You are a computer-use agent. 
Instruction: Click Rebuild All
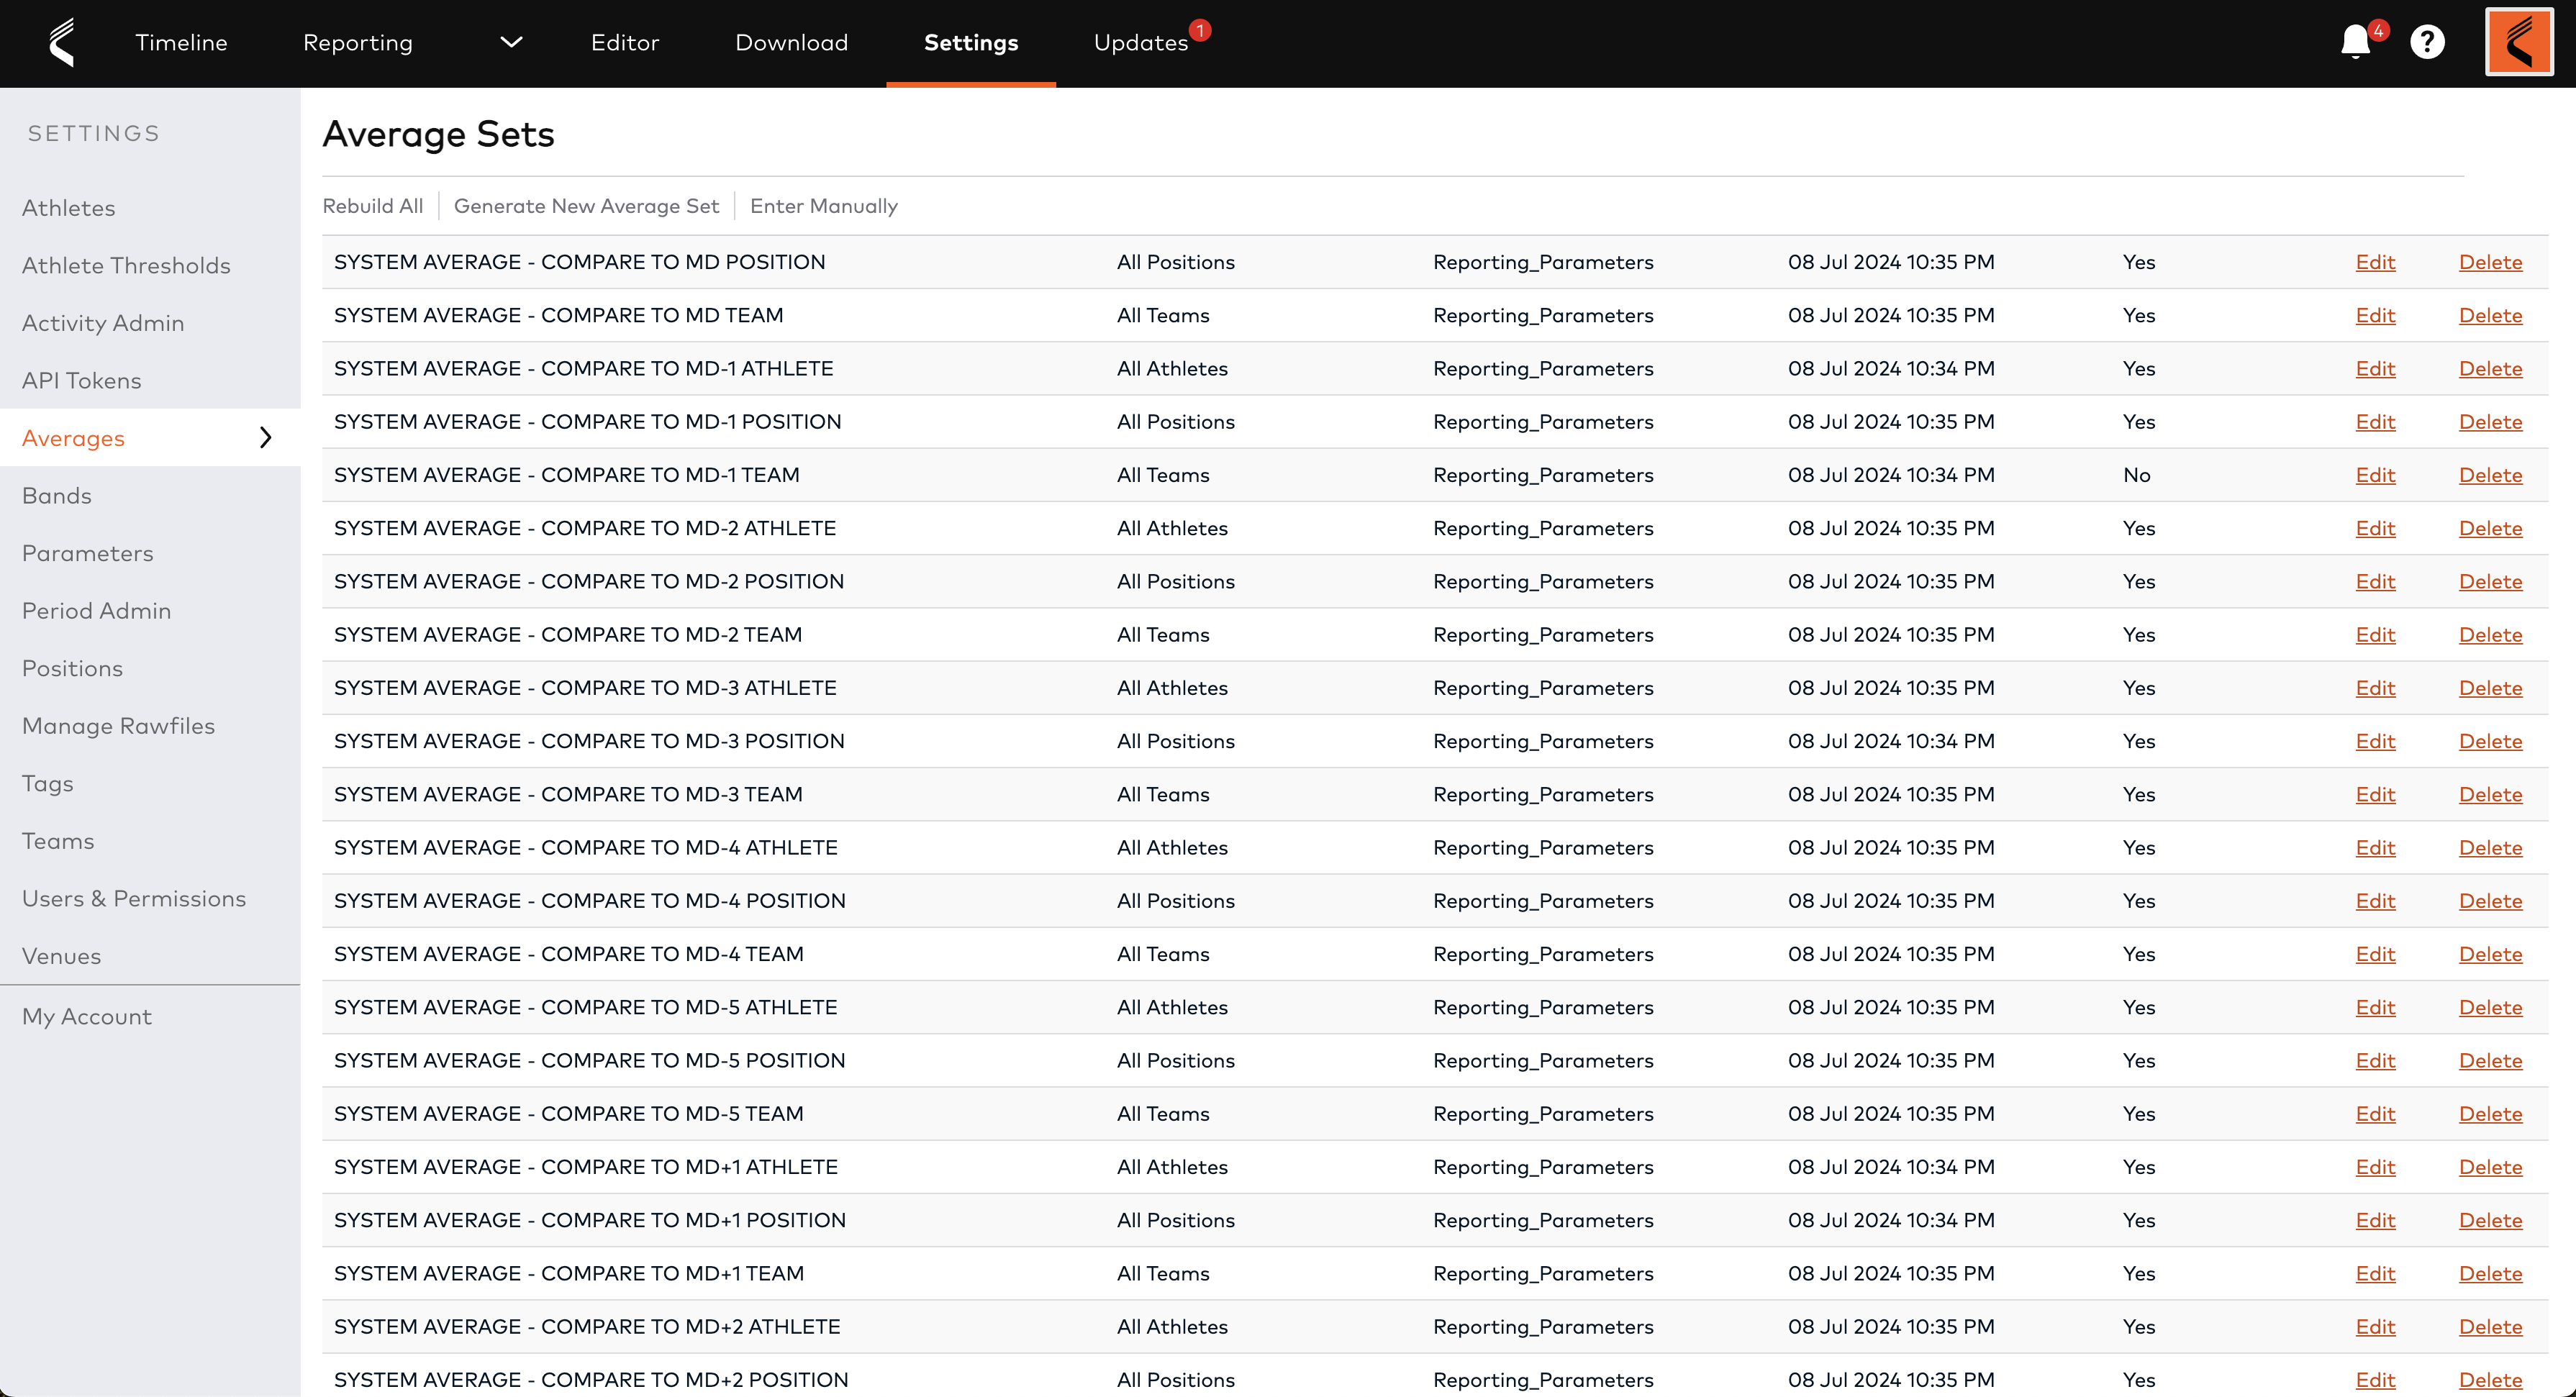click(373, 206)
